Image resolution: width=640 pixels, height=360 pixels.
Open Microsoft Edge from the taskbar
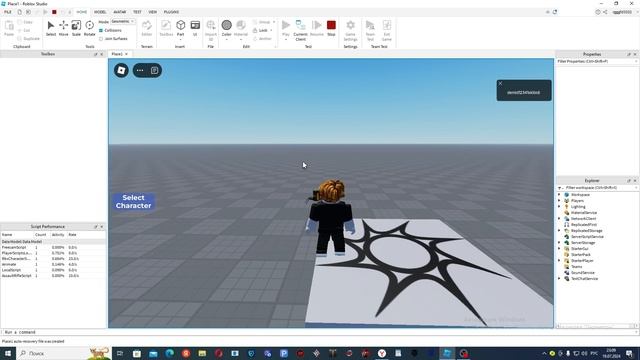(169, 353)
